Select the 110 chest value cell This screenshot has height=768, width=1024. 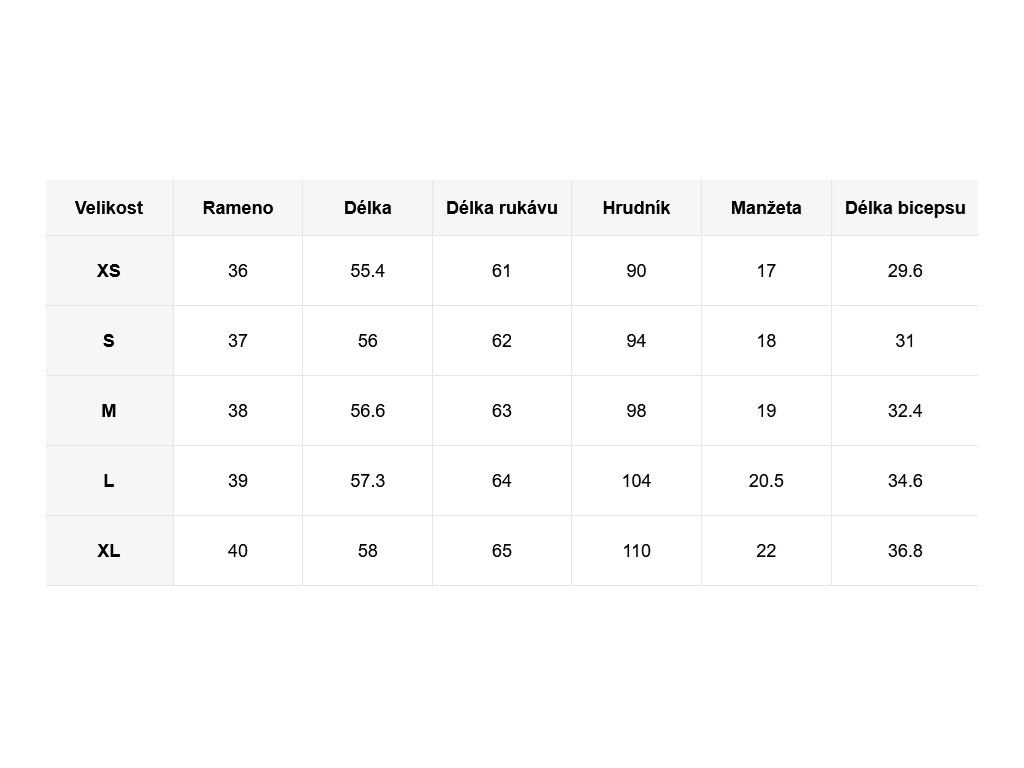[x=636, y=551]
